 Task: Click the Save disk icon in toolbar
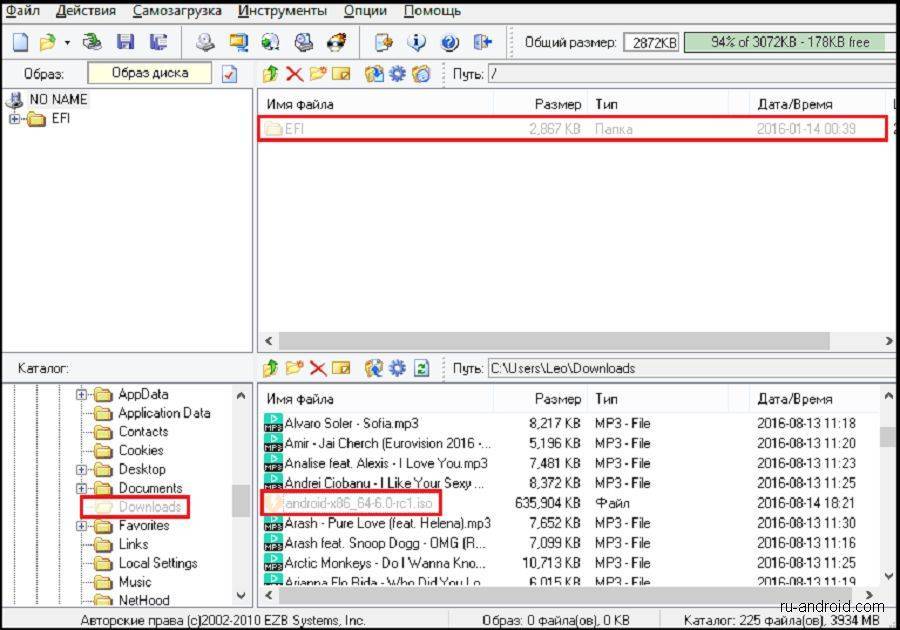coord(125,42)
